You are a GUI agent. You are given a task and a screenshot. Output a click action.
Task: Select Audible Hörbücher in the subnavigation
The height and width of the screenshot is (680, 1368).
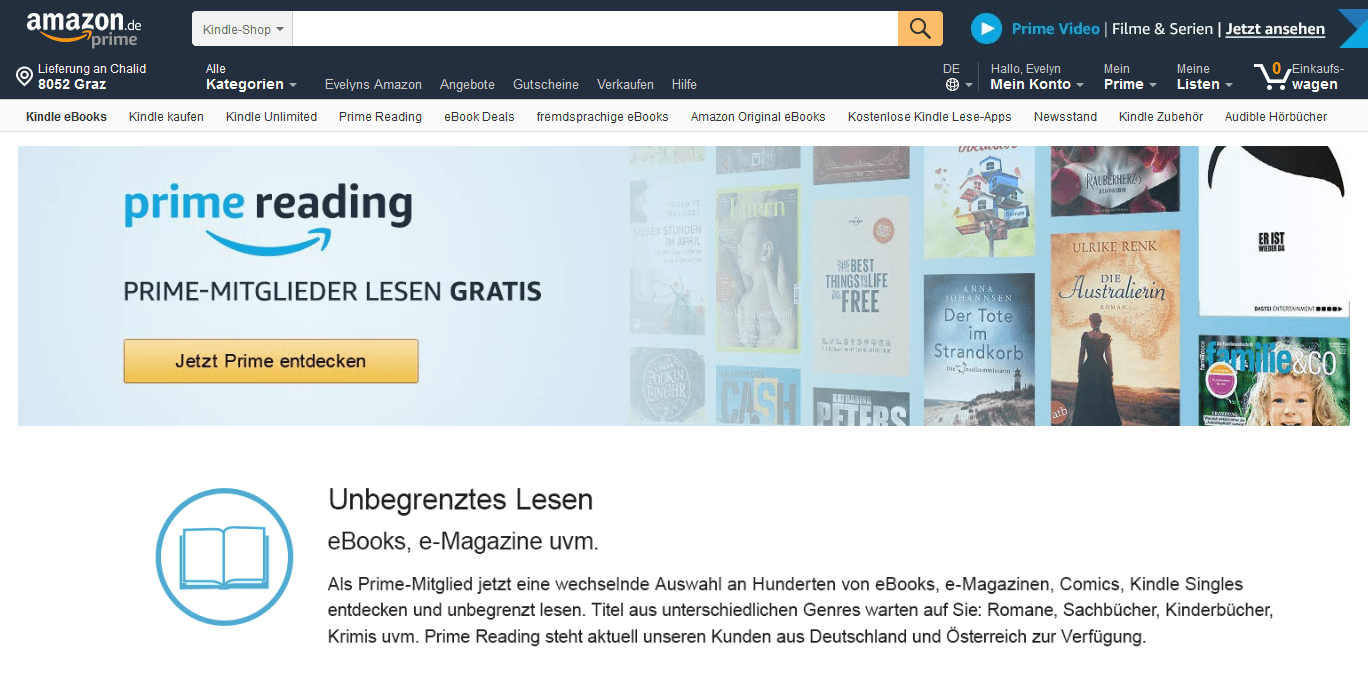coord(1276,117)
